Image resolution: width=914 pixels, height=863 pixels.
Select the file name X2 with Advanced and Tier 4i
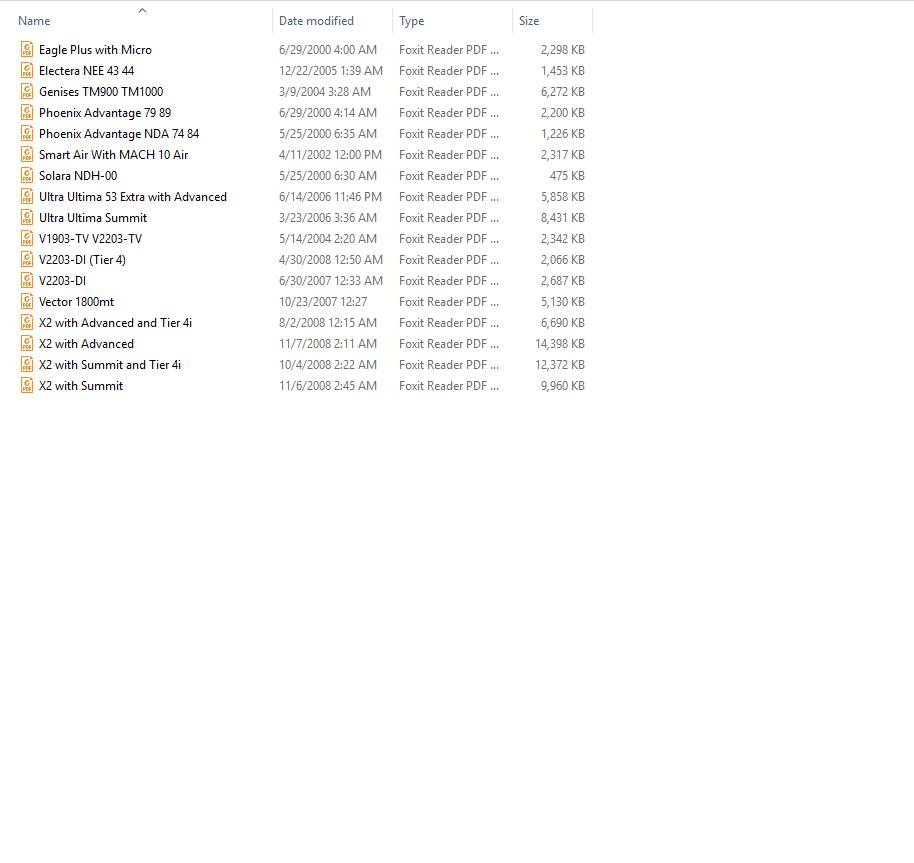[x=115, y=322]
